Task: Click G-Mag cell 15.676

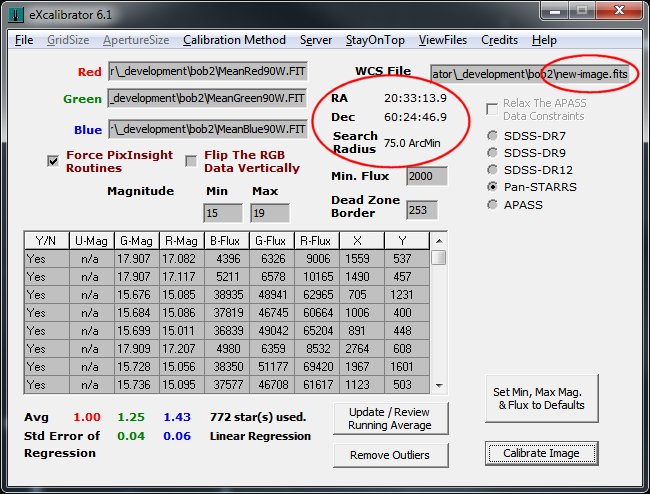Action: (x=137, y=295)
